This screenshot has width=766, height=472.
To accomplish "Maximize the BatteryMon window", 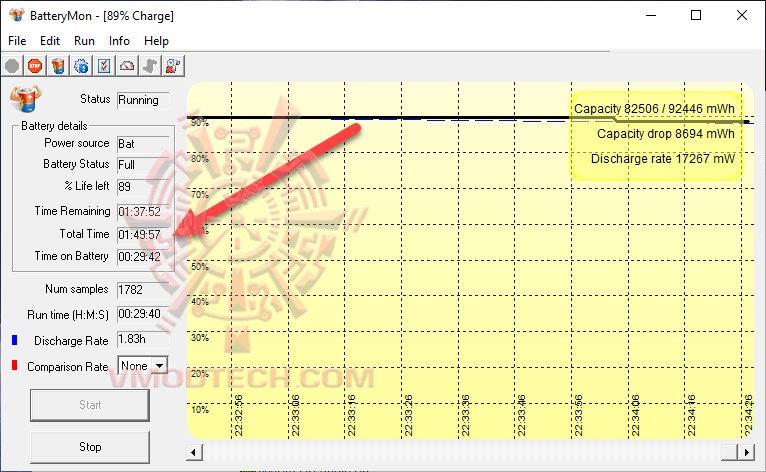I will (x=696, y=15).
